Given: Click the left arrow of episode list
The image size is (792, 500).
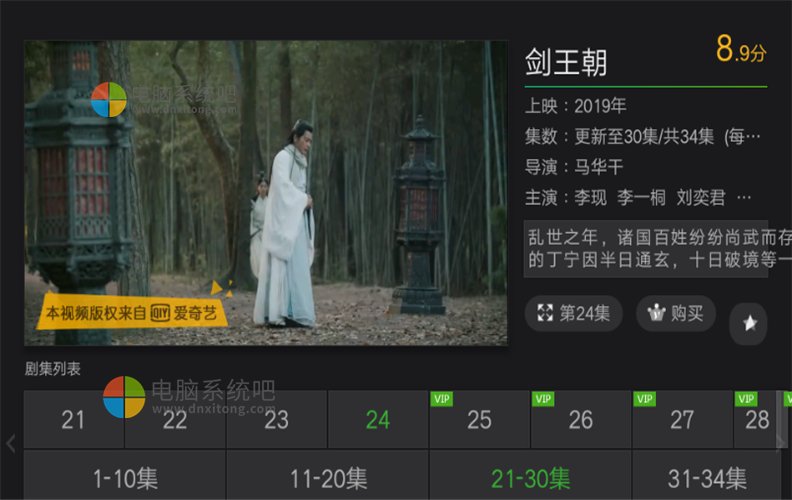Looking at the screenshot, I should [11, 443].
